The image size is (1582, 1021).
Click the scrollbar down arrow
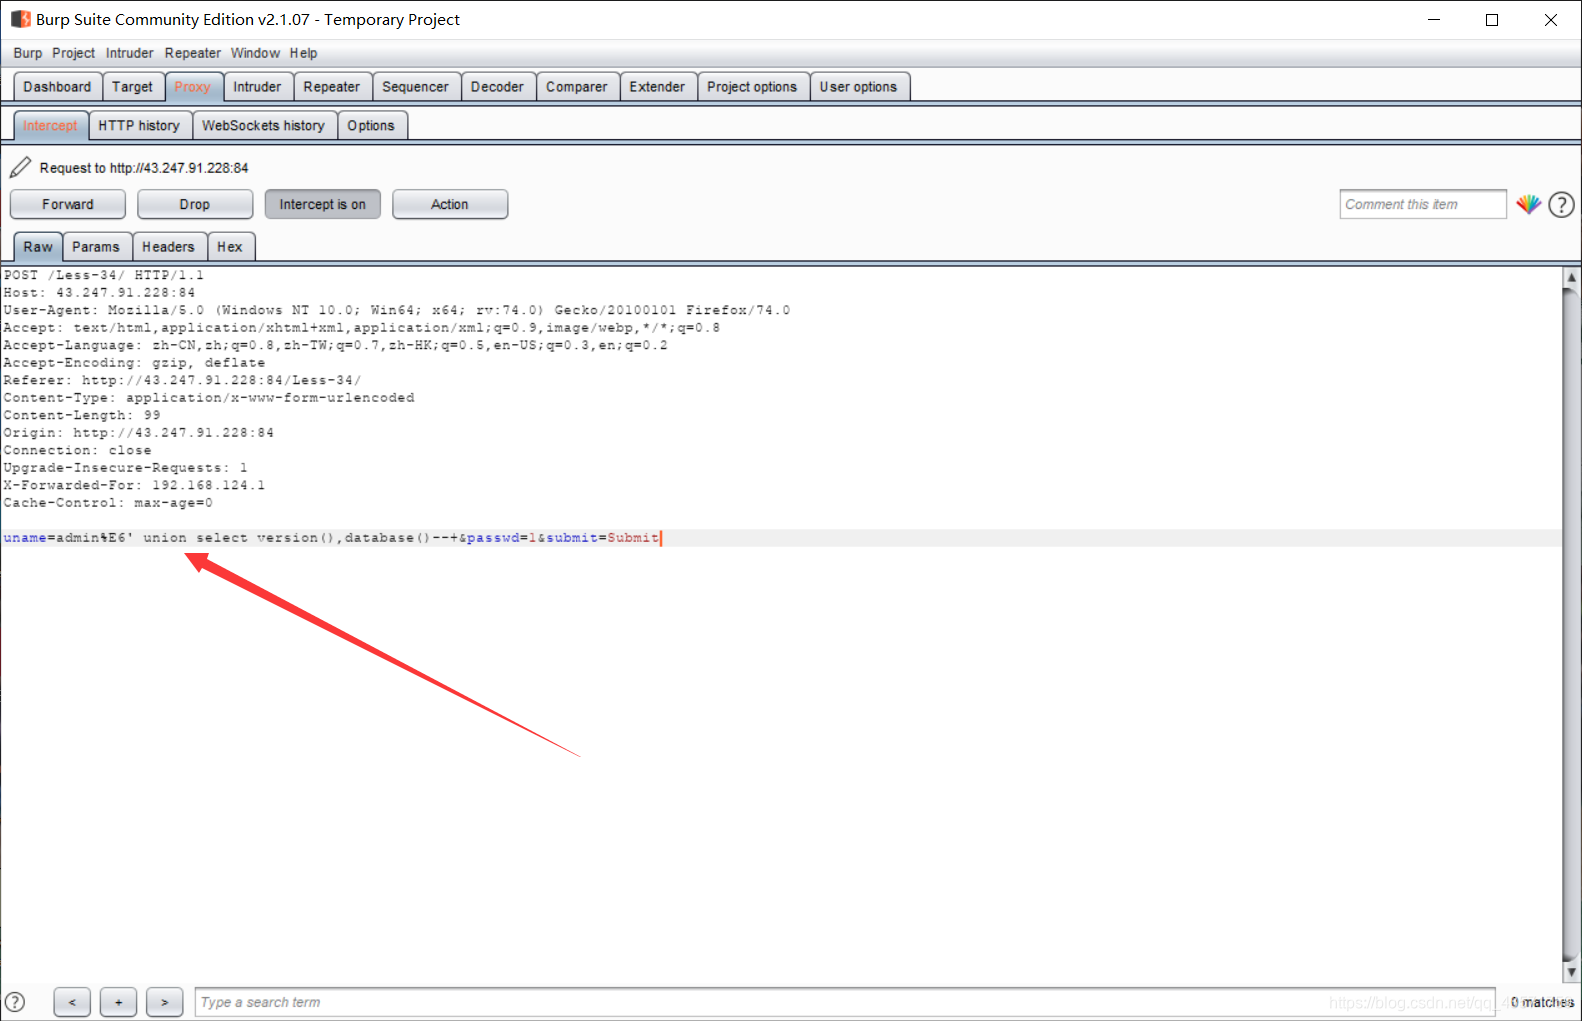(x=1571, y=972)
